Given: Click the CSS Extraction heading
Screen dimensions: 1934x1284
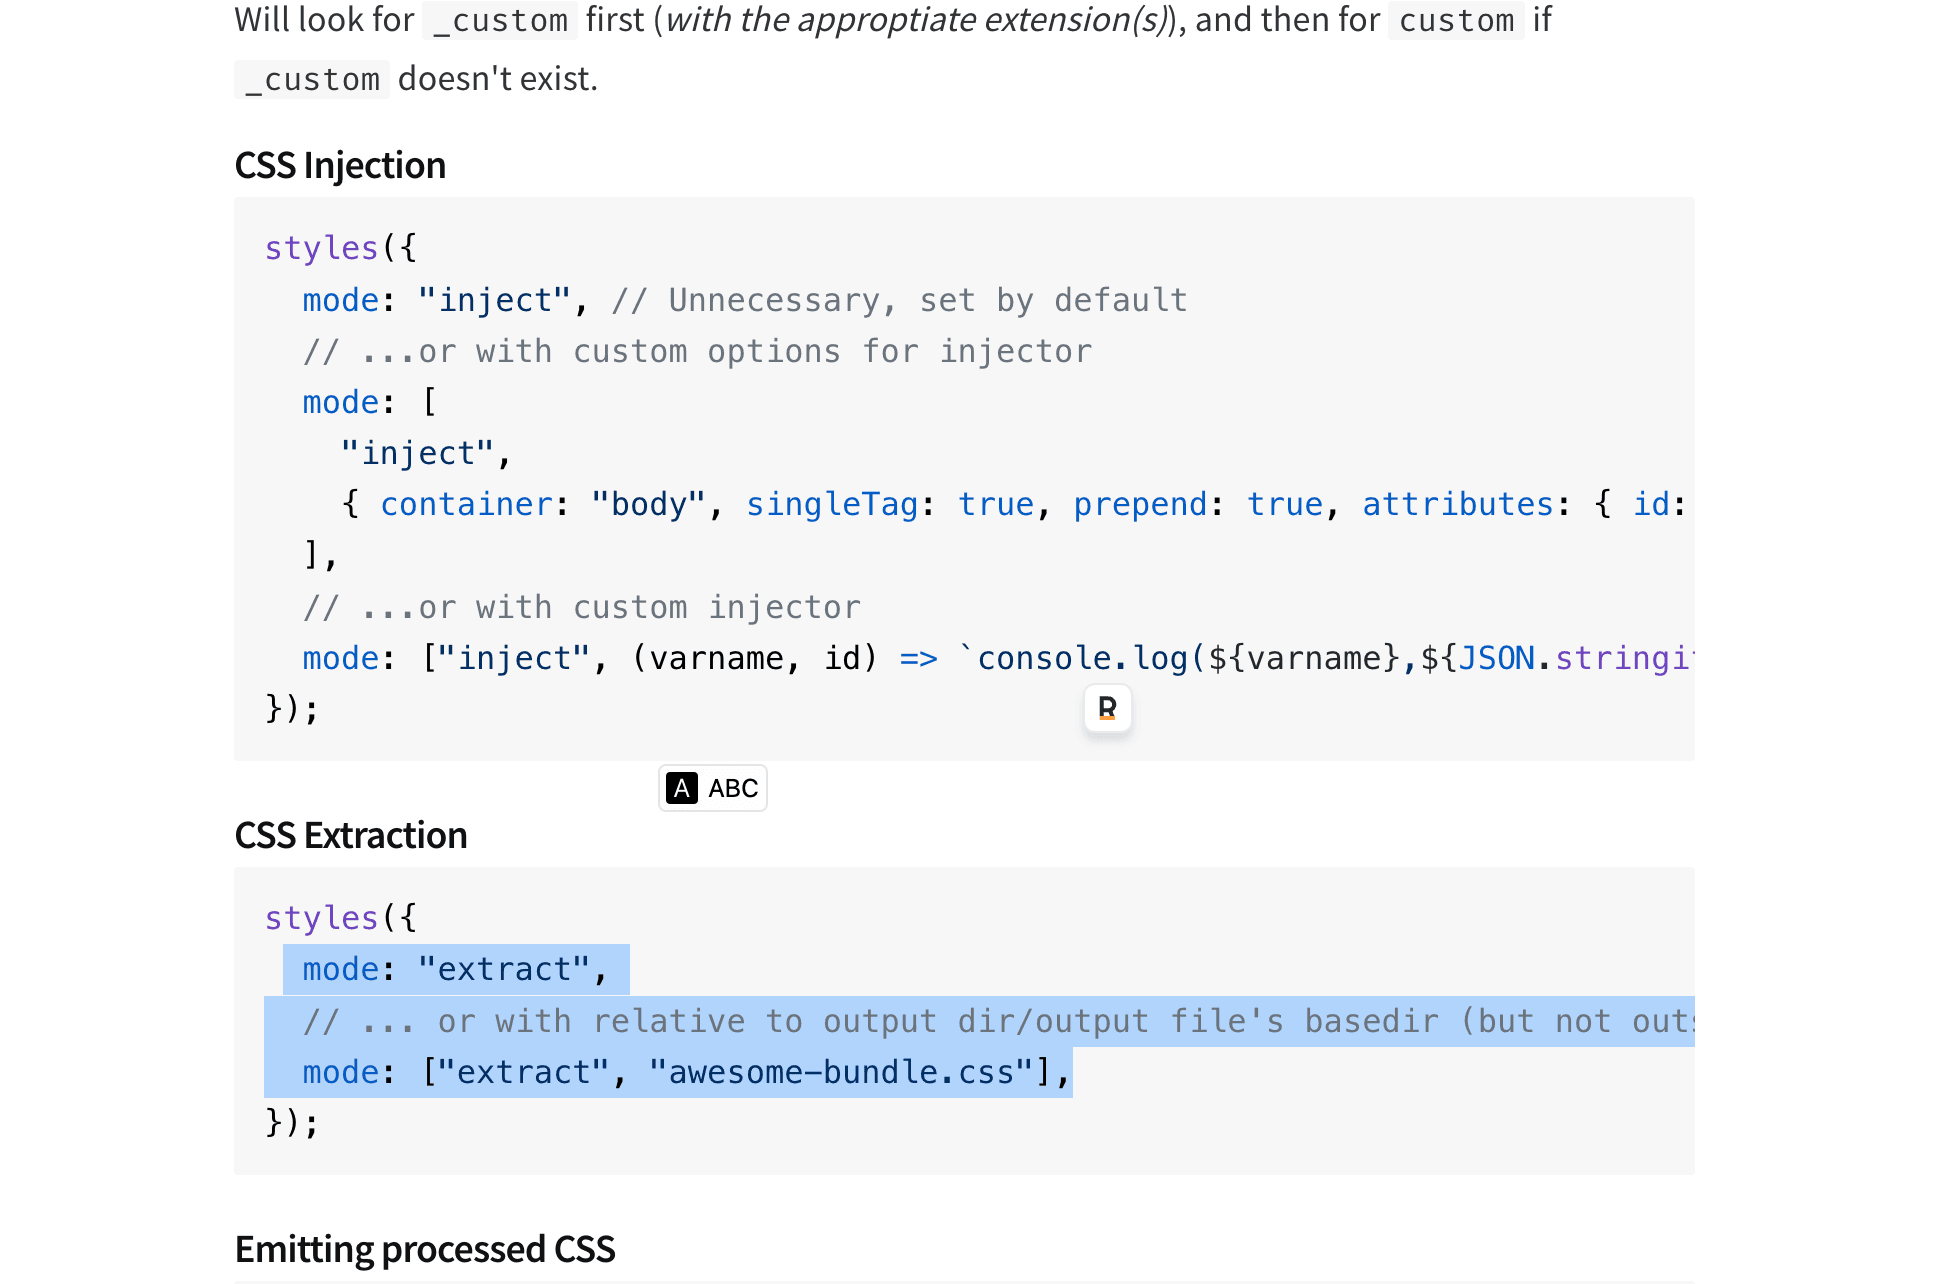Looking at the screenshot, I should [x=350, y=836].
